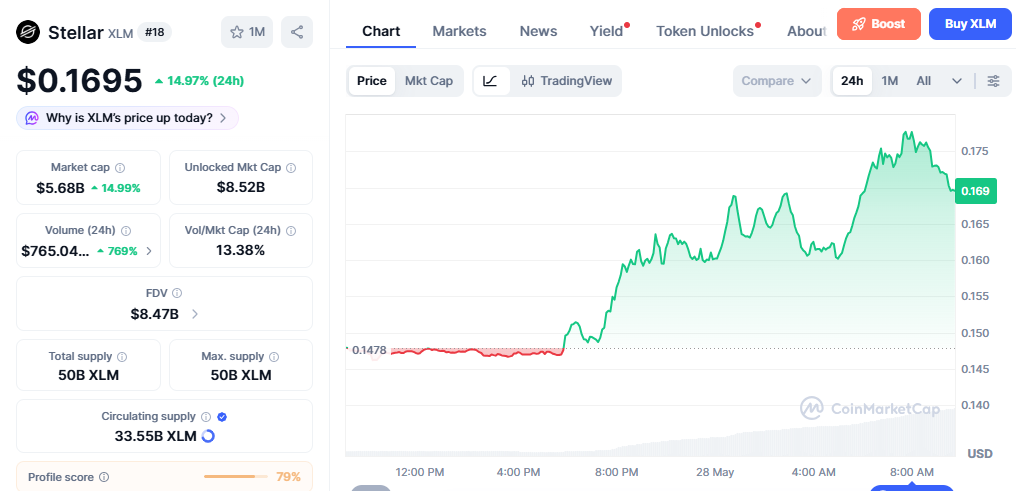This screenshot has height=491, width=1016.
Task: Click the 33.55B XLM circulating supply value
Action: coord(156,436)
